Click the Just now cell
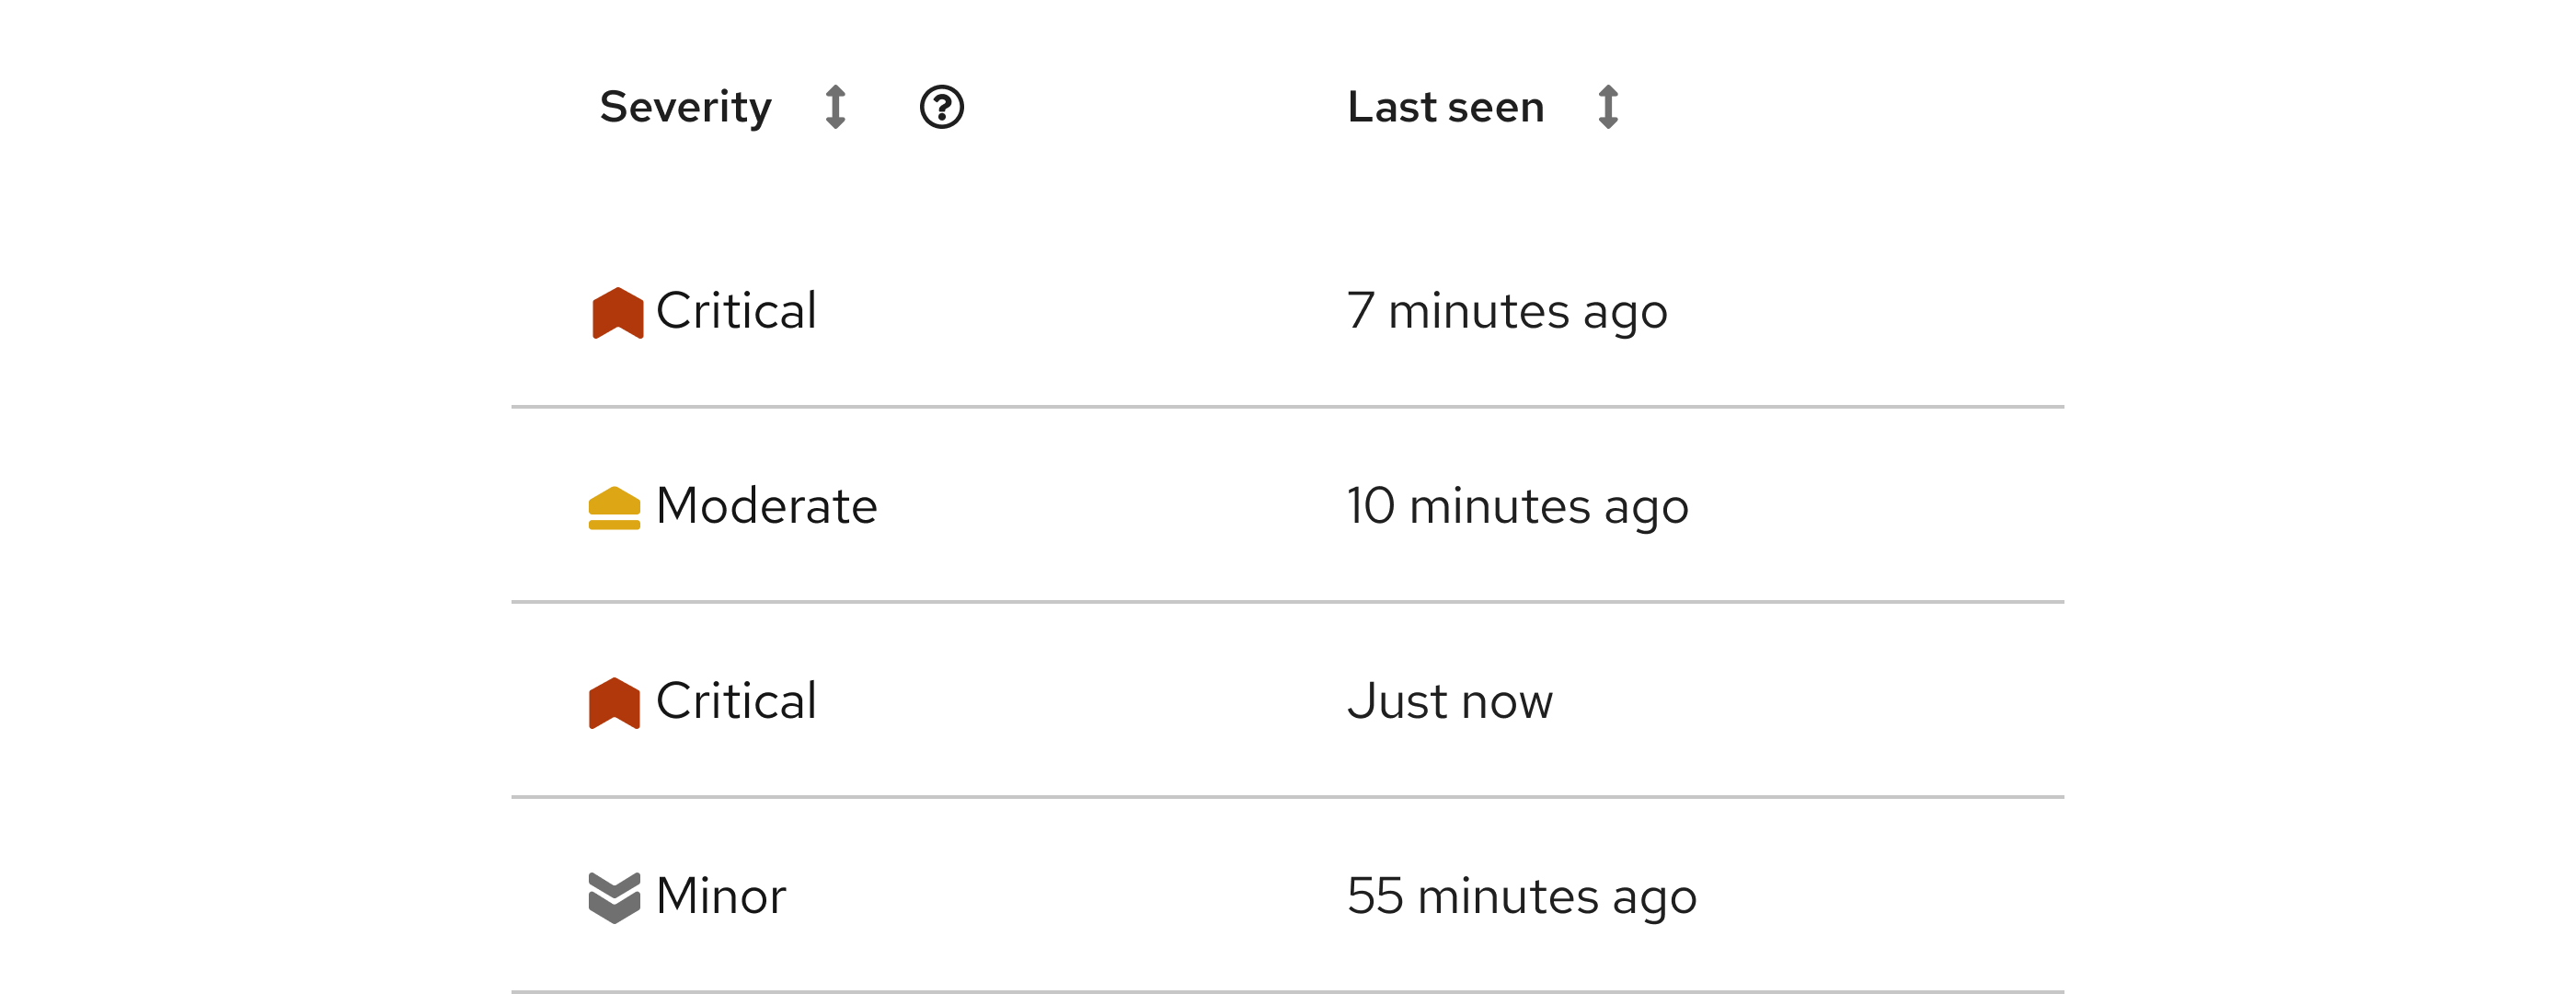 [1449, 701]
